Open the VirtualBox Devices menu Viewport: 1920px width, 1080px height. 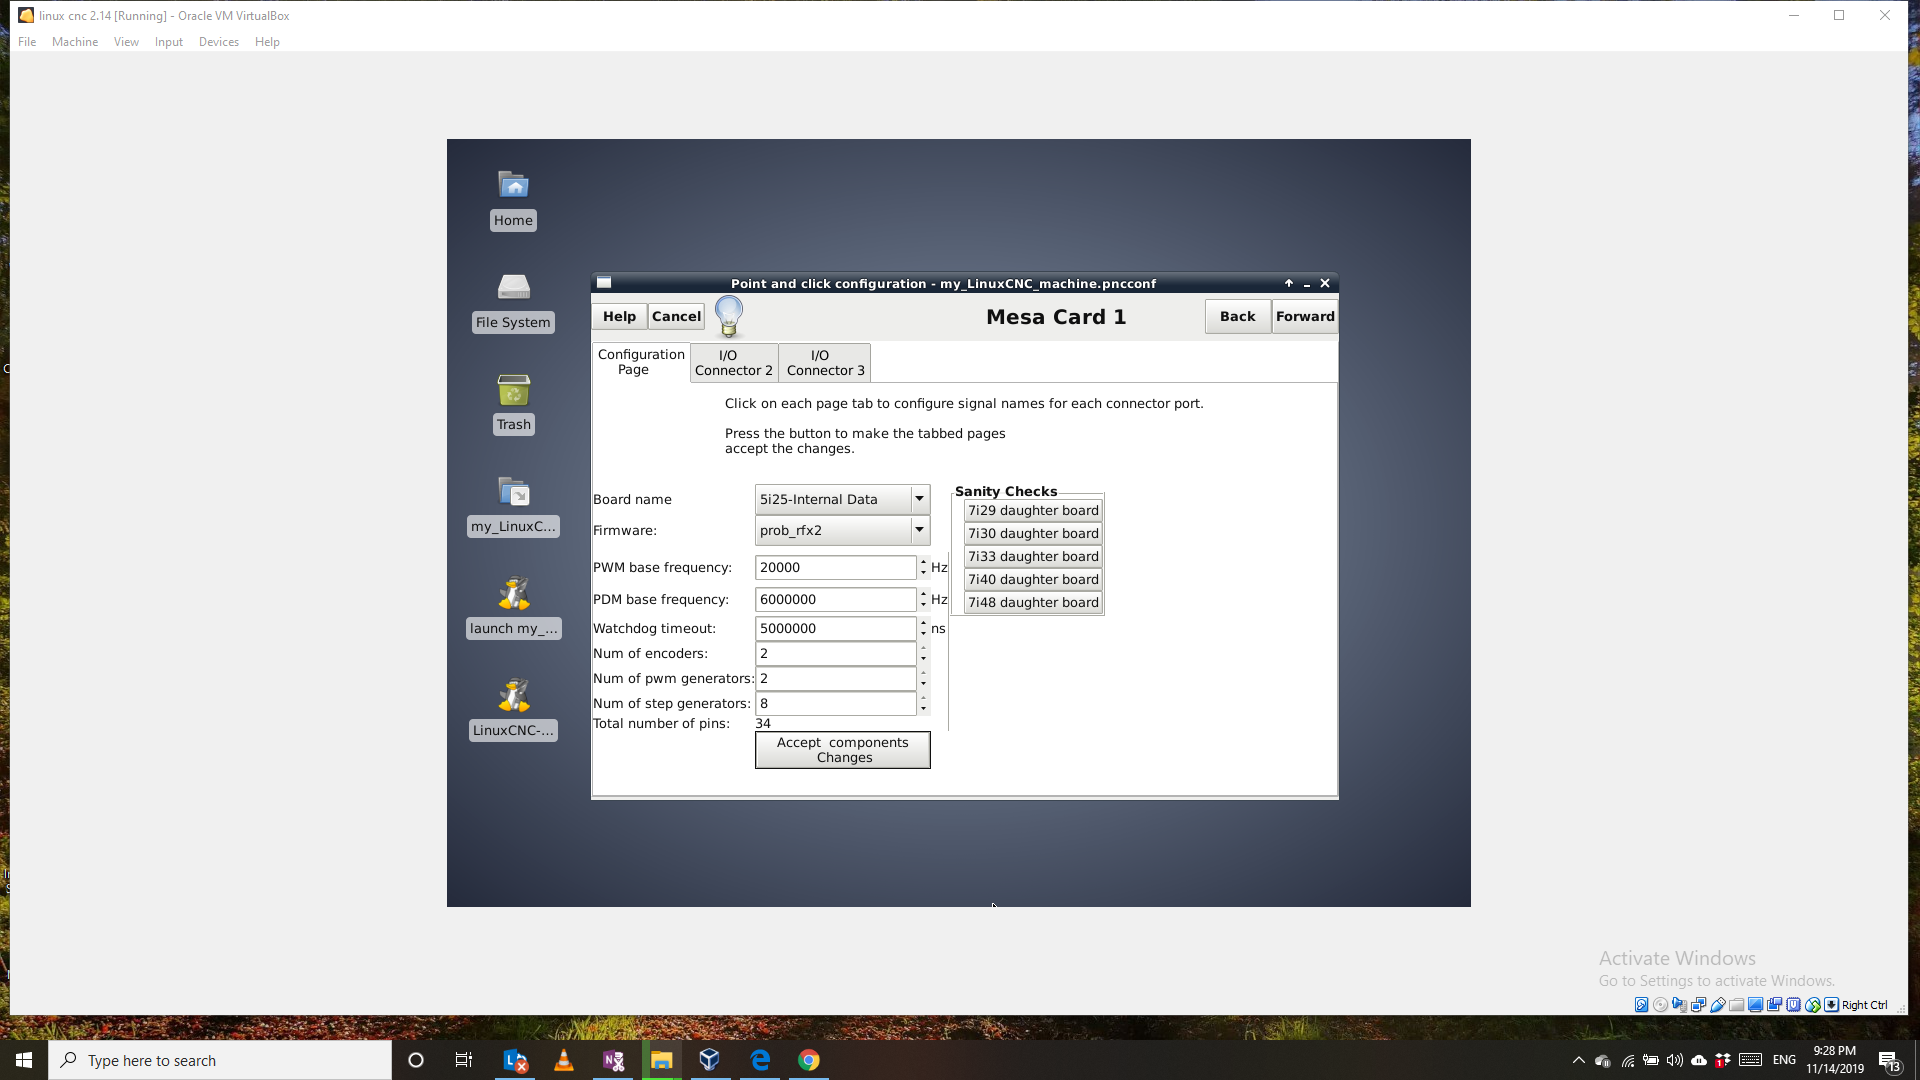[x=219, y=42]
